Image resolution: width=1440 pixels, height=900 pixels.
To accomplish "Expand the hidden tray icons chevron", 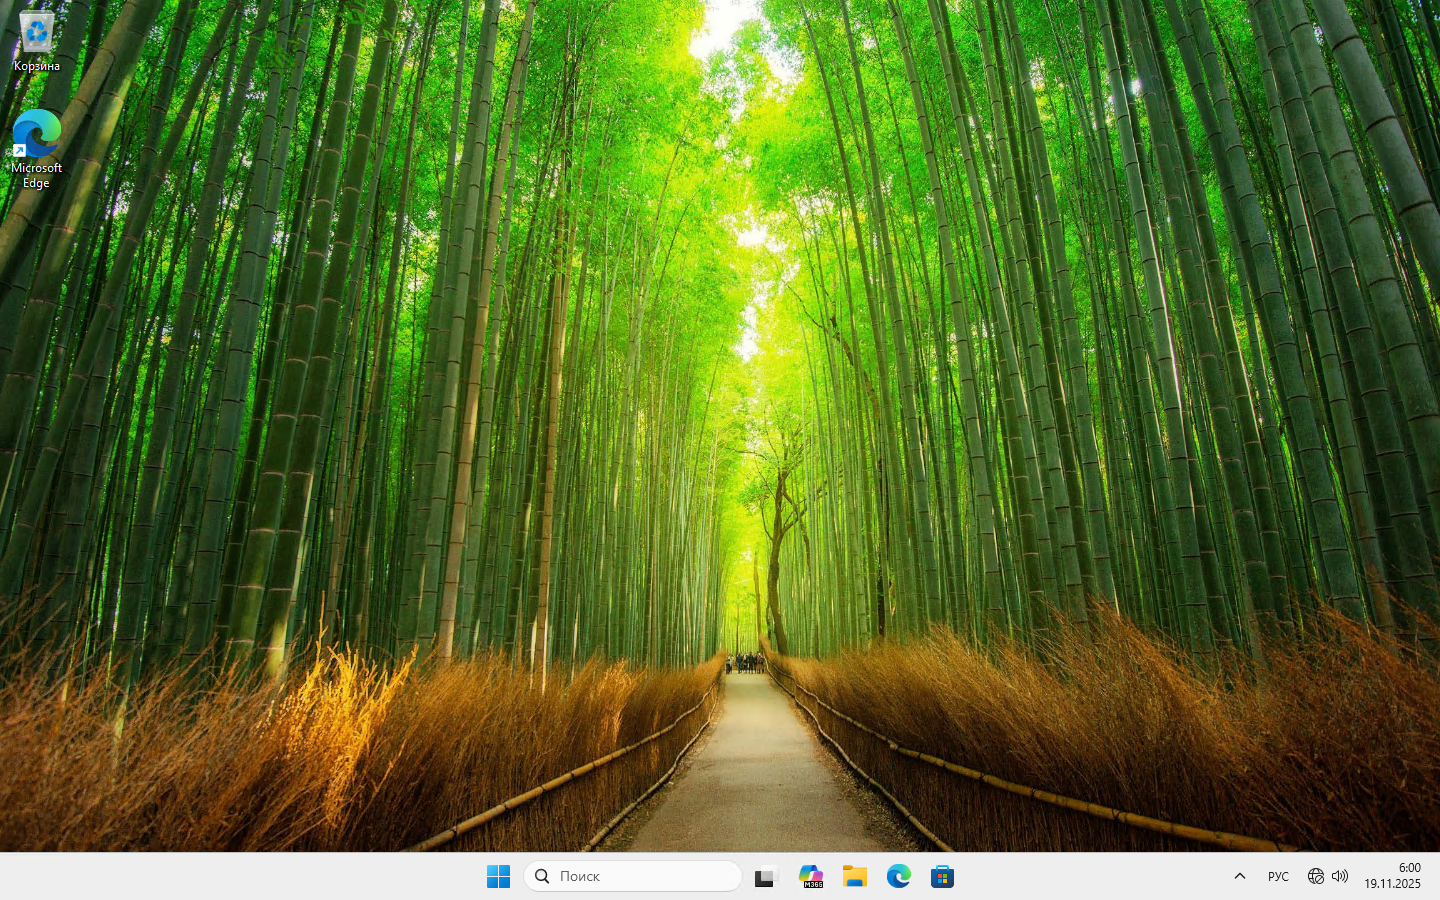I will pyautogui.click(x=1240, y=876).
